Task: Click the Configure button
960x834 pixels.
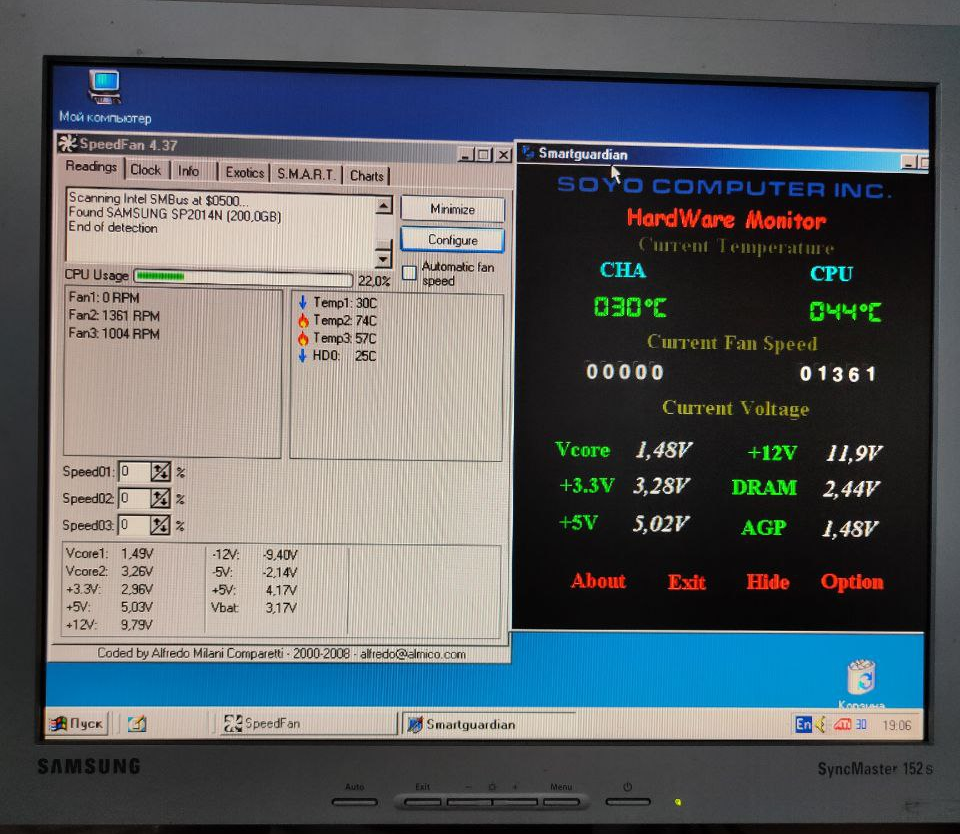Action: pyautogui.click(x=452, y=240)
